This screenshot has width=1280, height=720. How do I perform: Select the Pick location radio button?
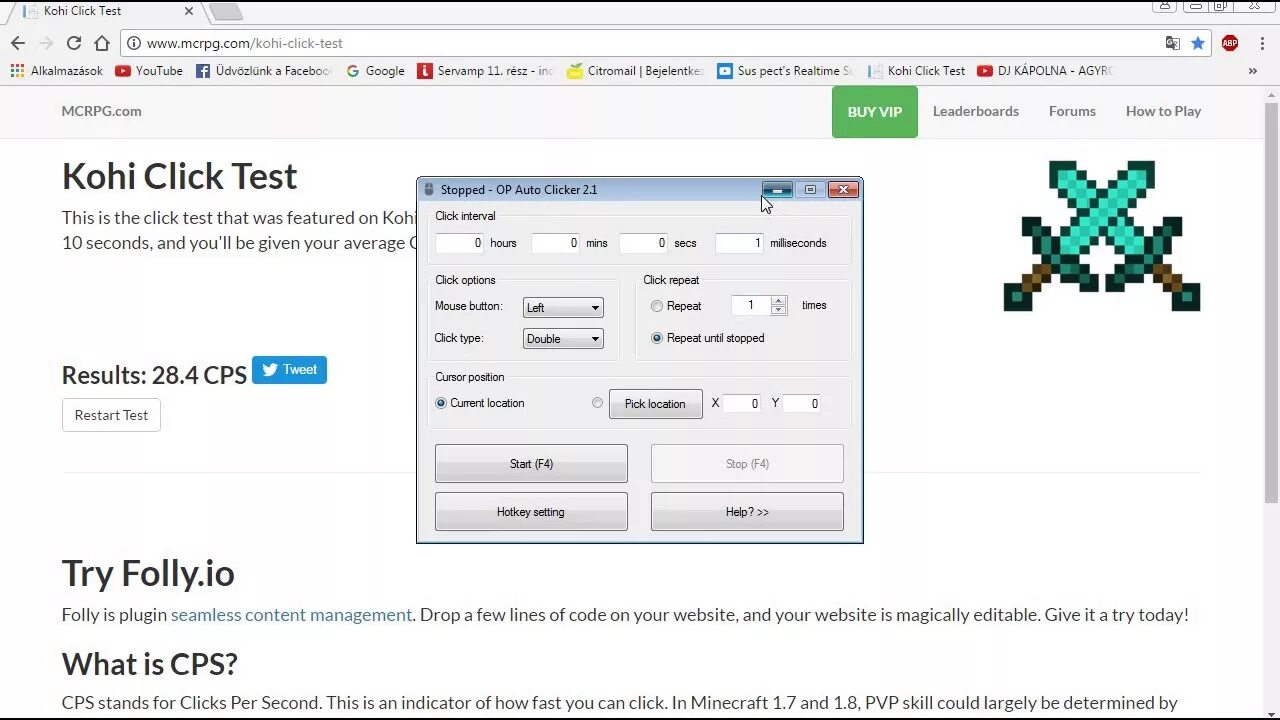point(597,403)
